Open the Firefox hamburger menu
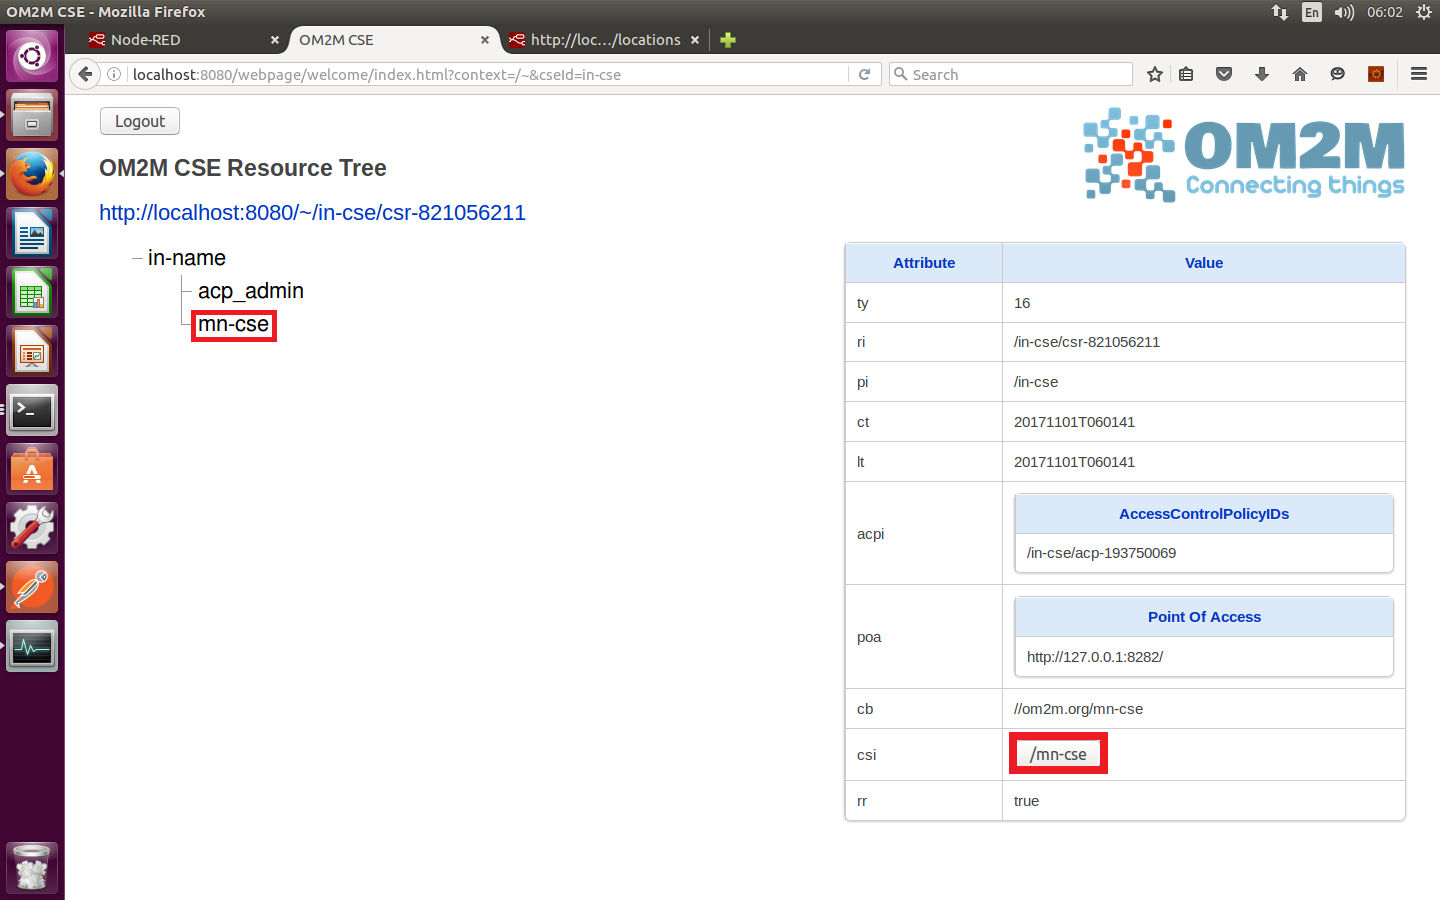The image size is (1440, 900). [1418, 74]
